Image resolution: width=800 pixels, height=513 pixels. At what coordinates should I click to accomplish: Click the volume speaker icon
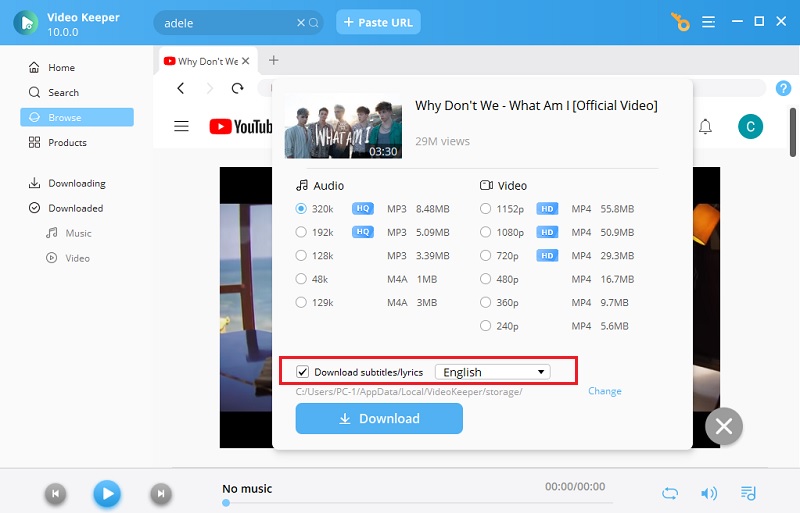pyautogui.click(x=709, y=493)
